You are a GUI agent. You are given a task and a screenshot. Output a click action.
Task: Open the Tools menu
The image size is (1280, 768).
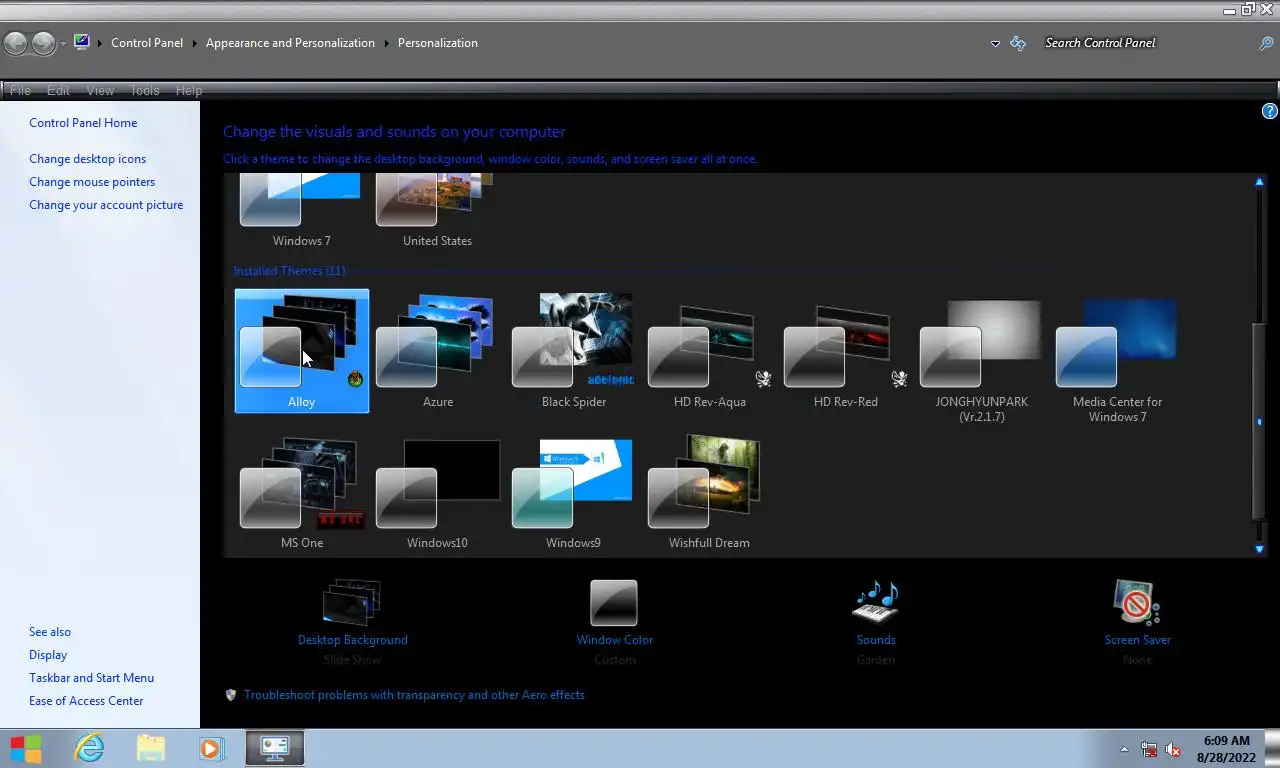click(x=144, y=90)
